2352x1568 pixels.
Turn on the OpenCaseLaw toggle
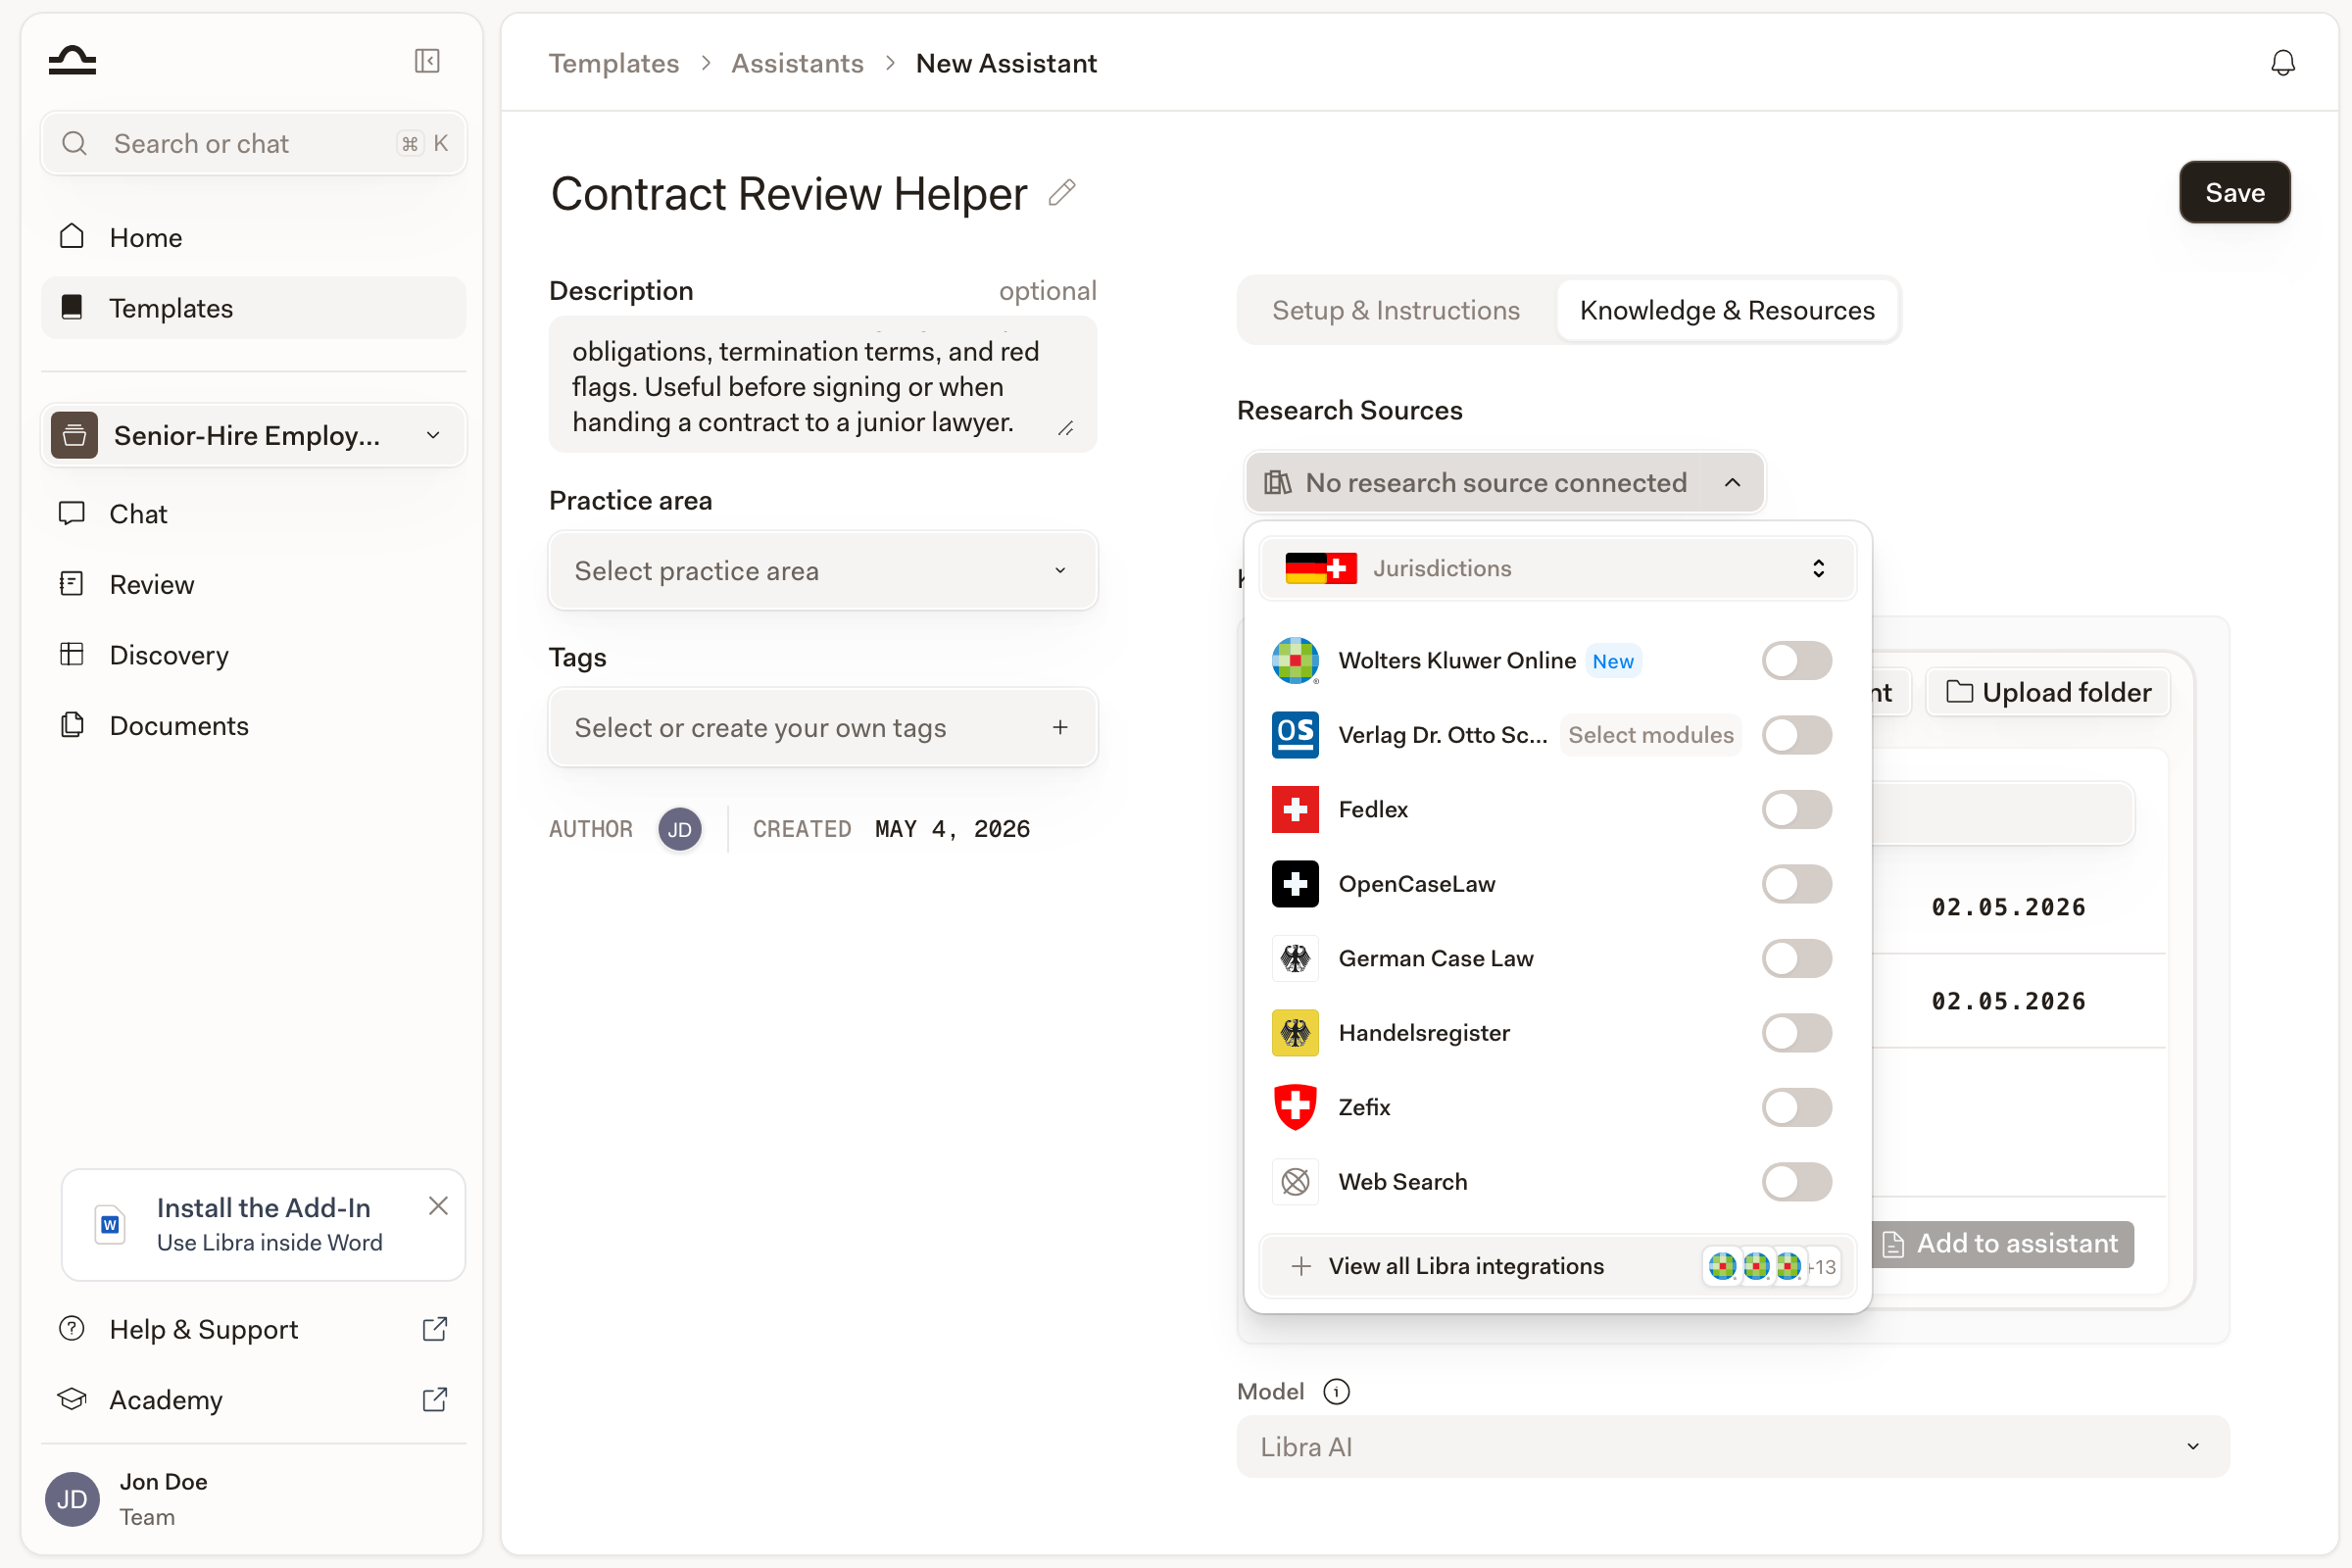[x=1796, y=884]
